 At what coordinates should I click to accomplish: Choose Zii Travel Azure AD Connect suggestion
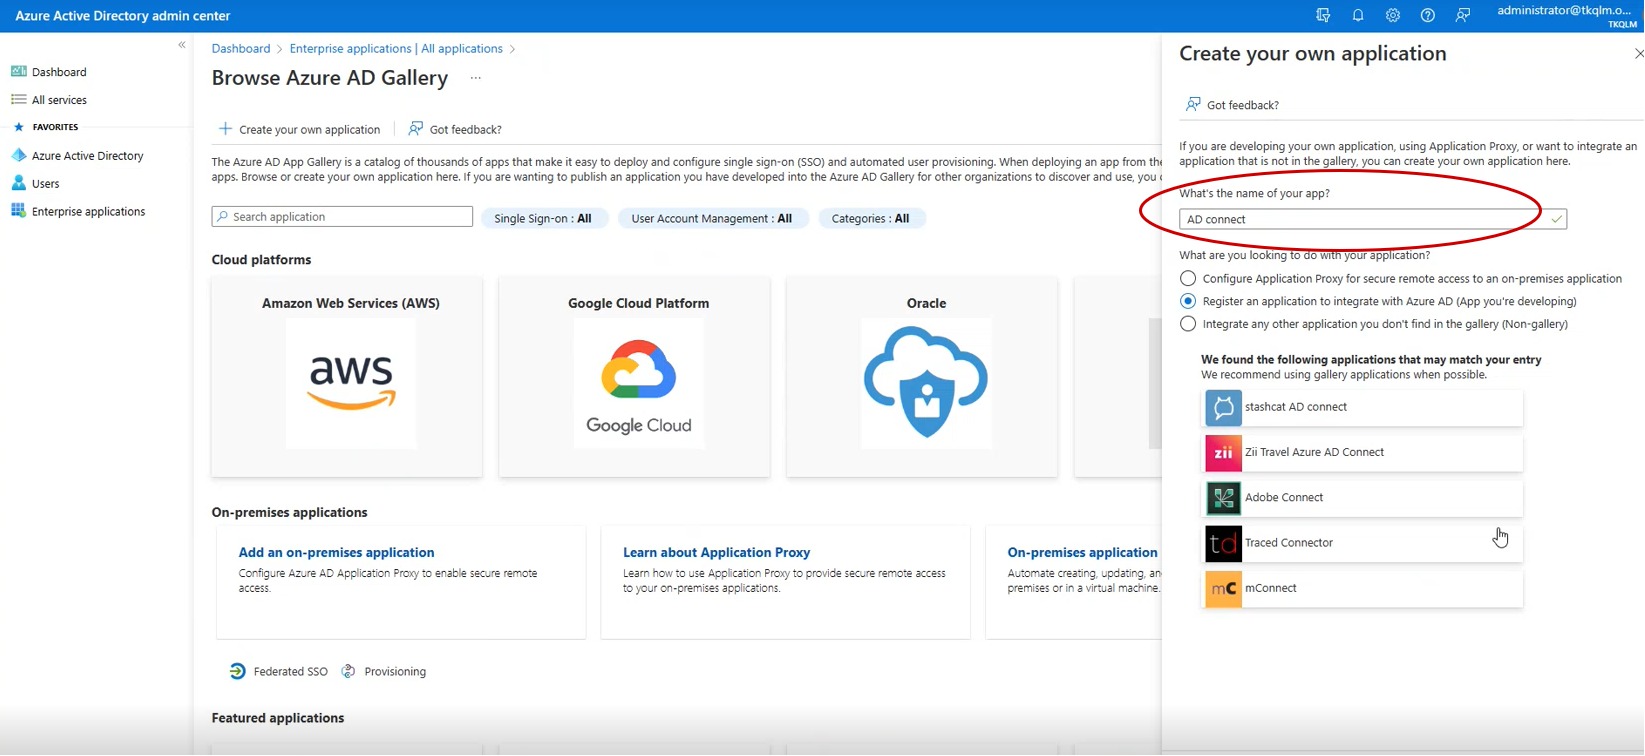(1363, 453)
